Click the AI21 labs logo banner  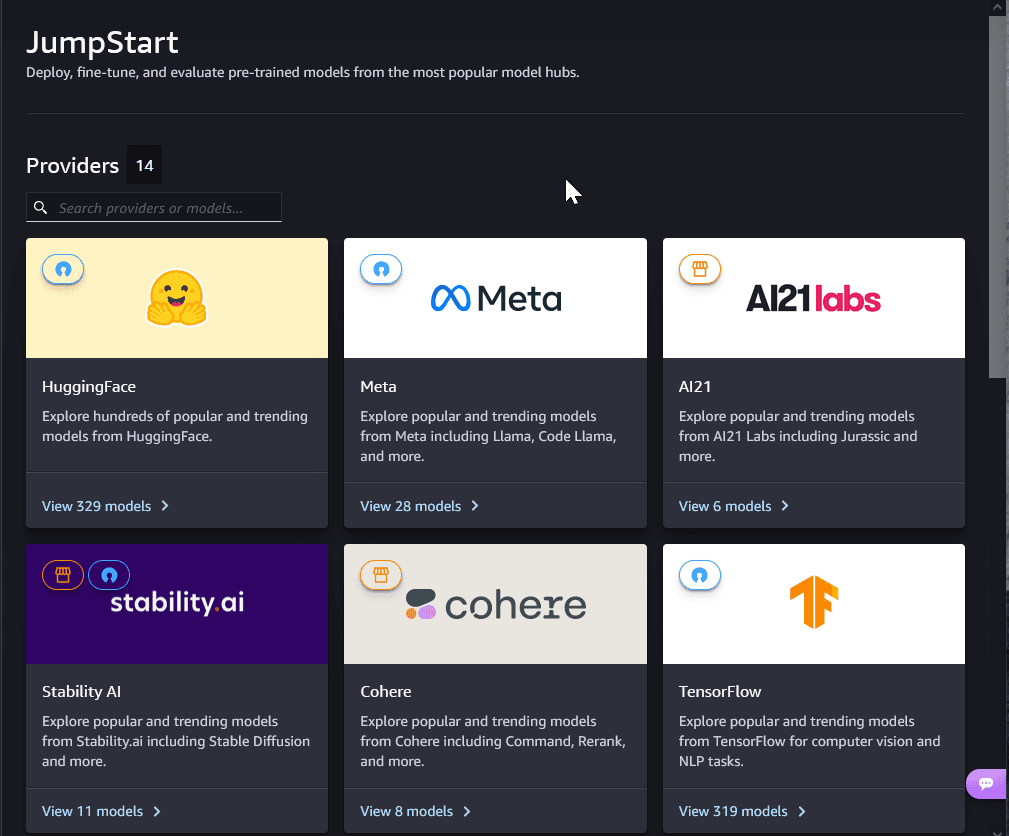click(813, 298)
